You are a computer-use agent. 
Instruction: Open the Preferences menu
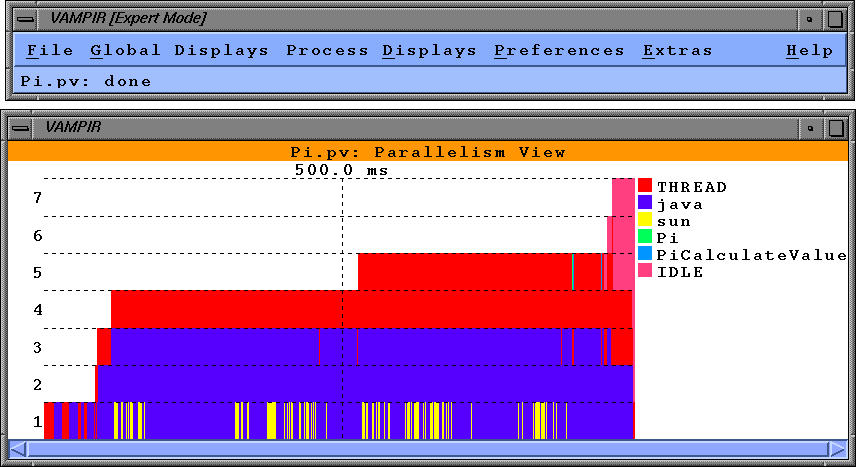[559, 51]
